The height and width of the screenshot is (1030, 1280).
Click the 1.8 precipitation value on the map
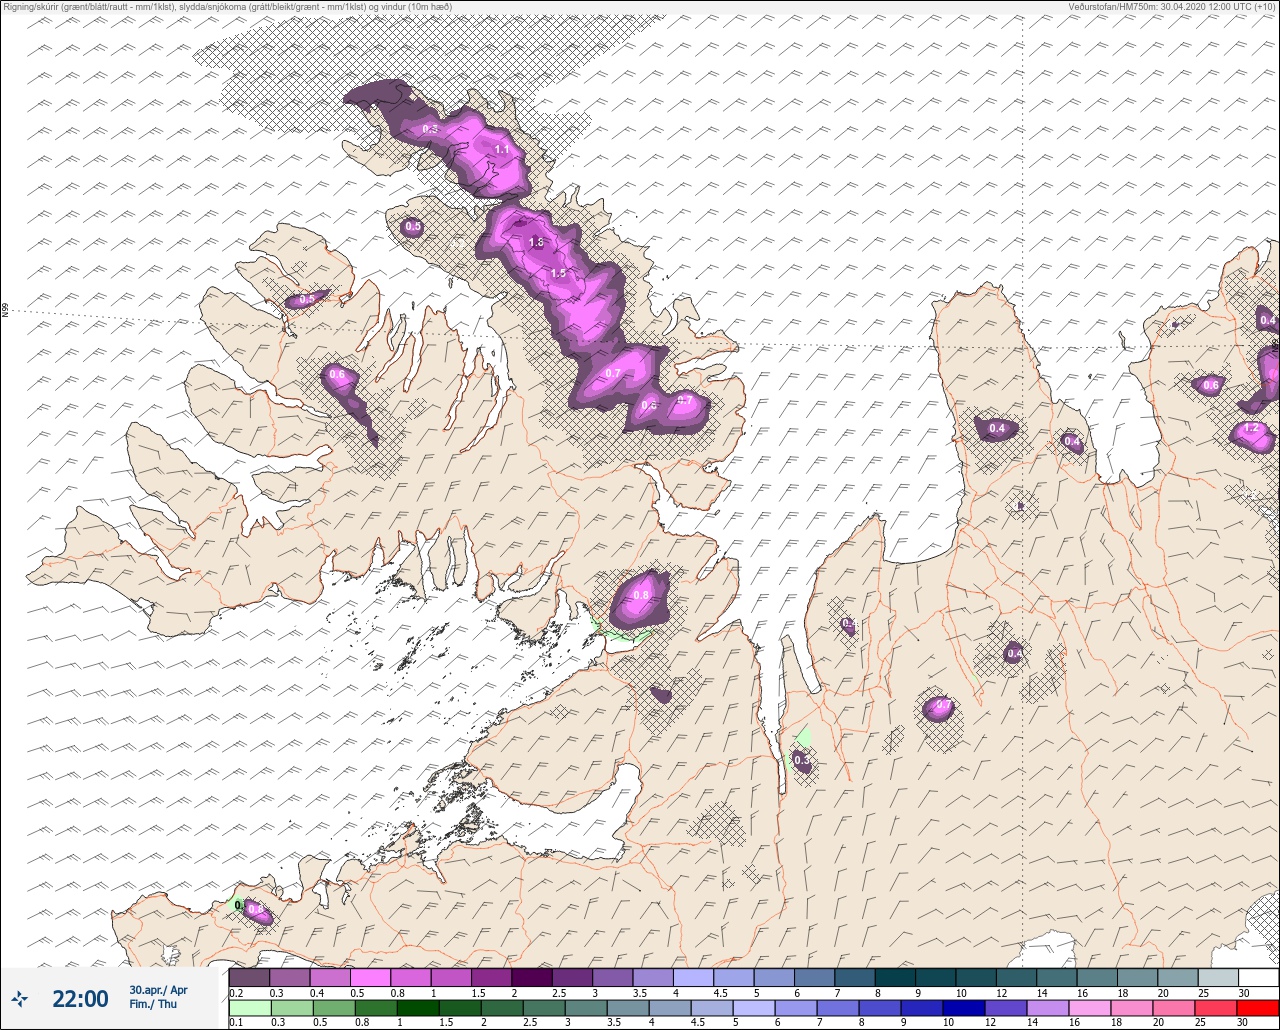[536, 242]
